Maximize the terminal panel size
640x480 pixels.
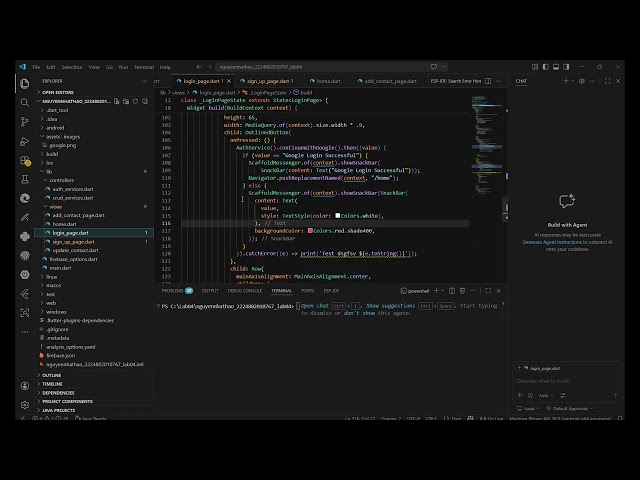pyautogui.click(x=488, y=291)
